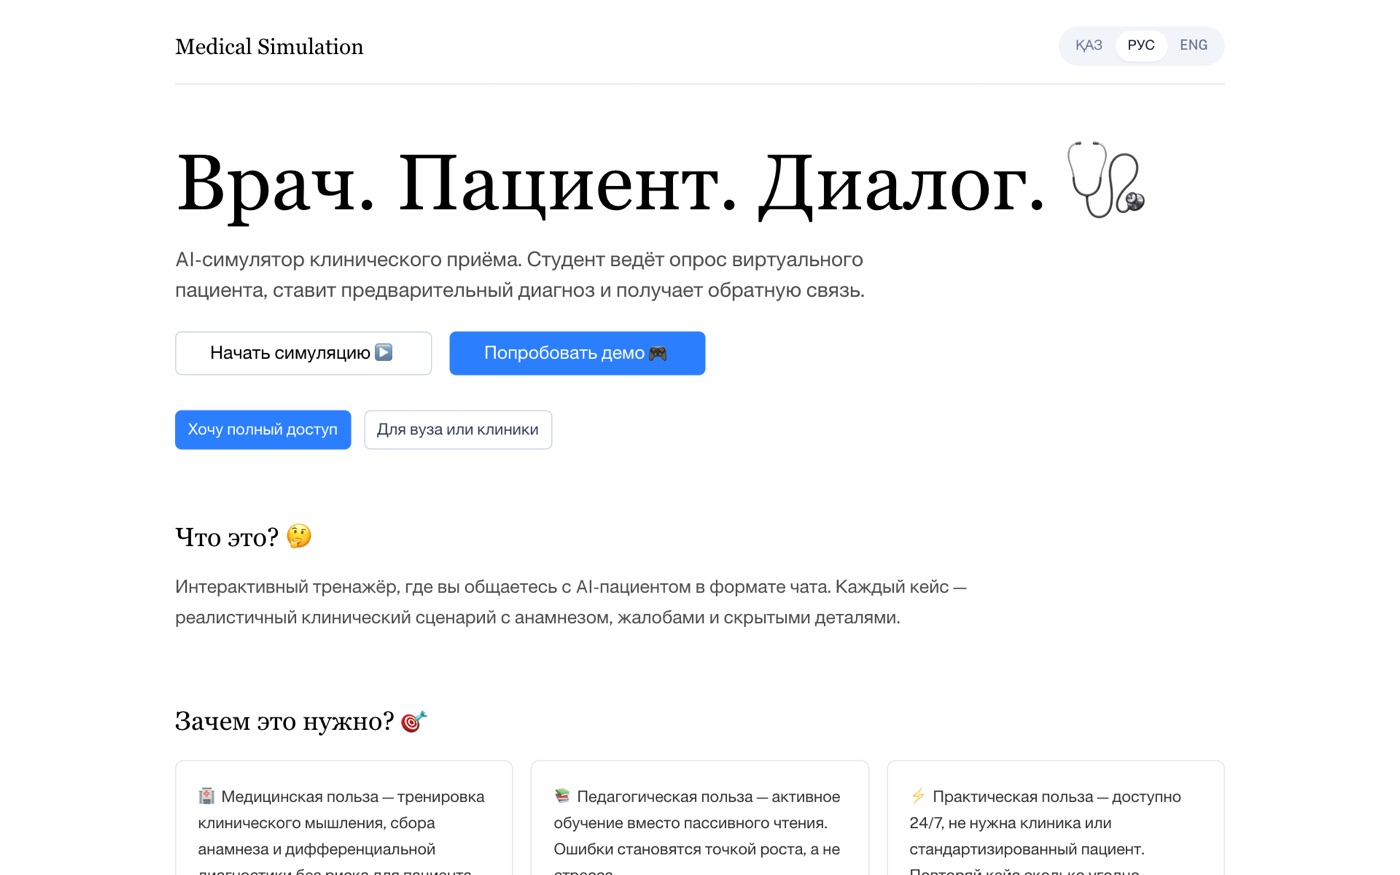Switch language to ҚАЗ
1400x875 pixels.
click(x=1088, y=46)
